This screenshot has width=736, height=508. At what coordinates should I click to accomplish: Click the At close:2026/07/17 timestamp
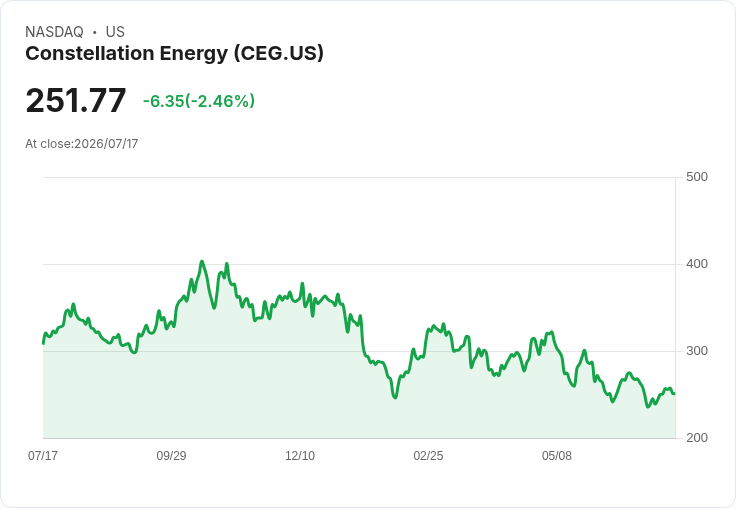[82, 144]
